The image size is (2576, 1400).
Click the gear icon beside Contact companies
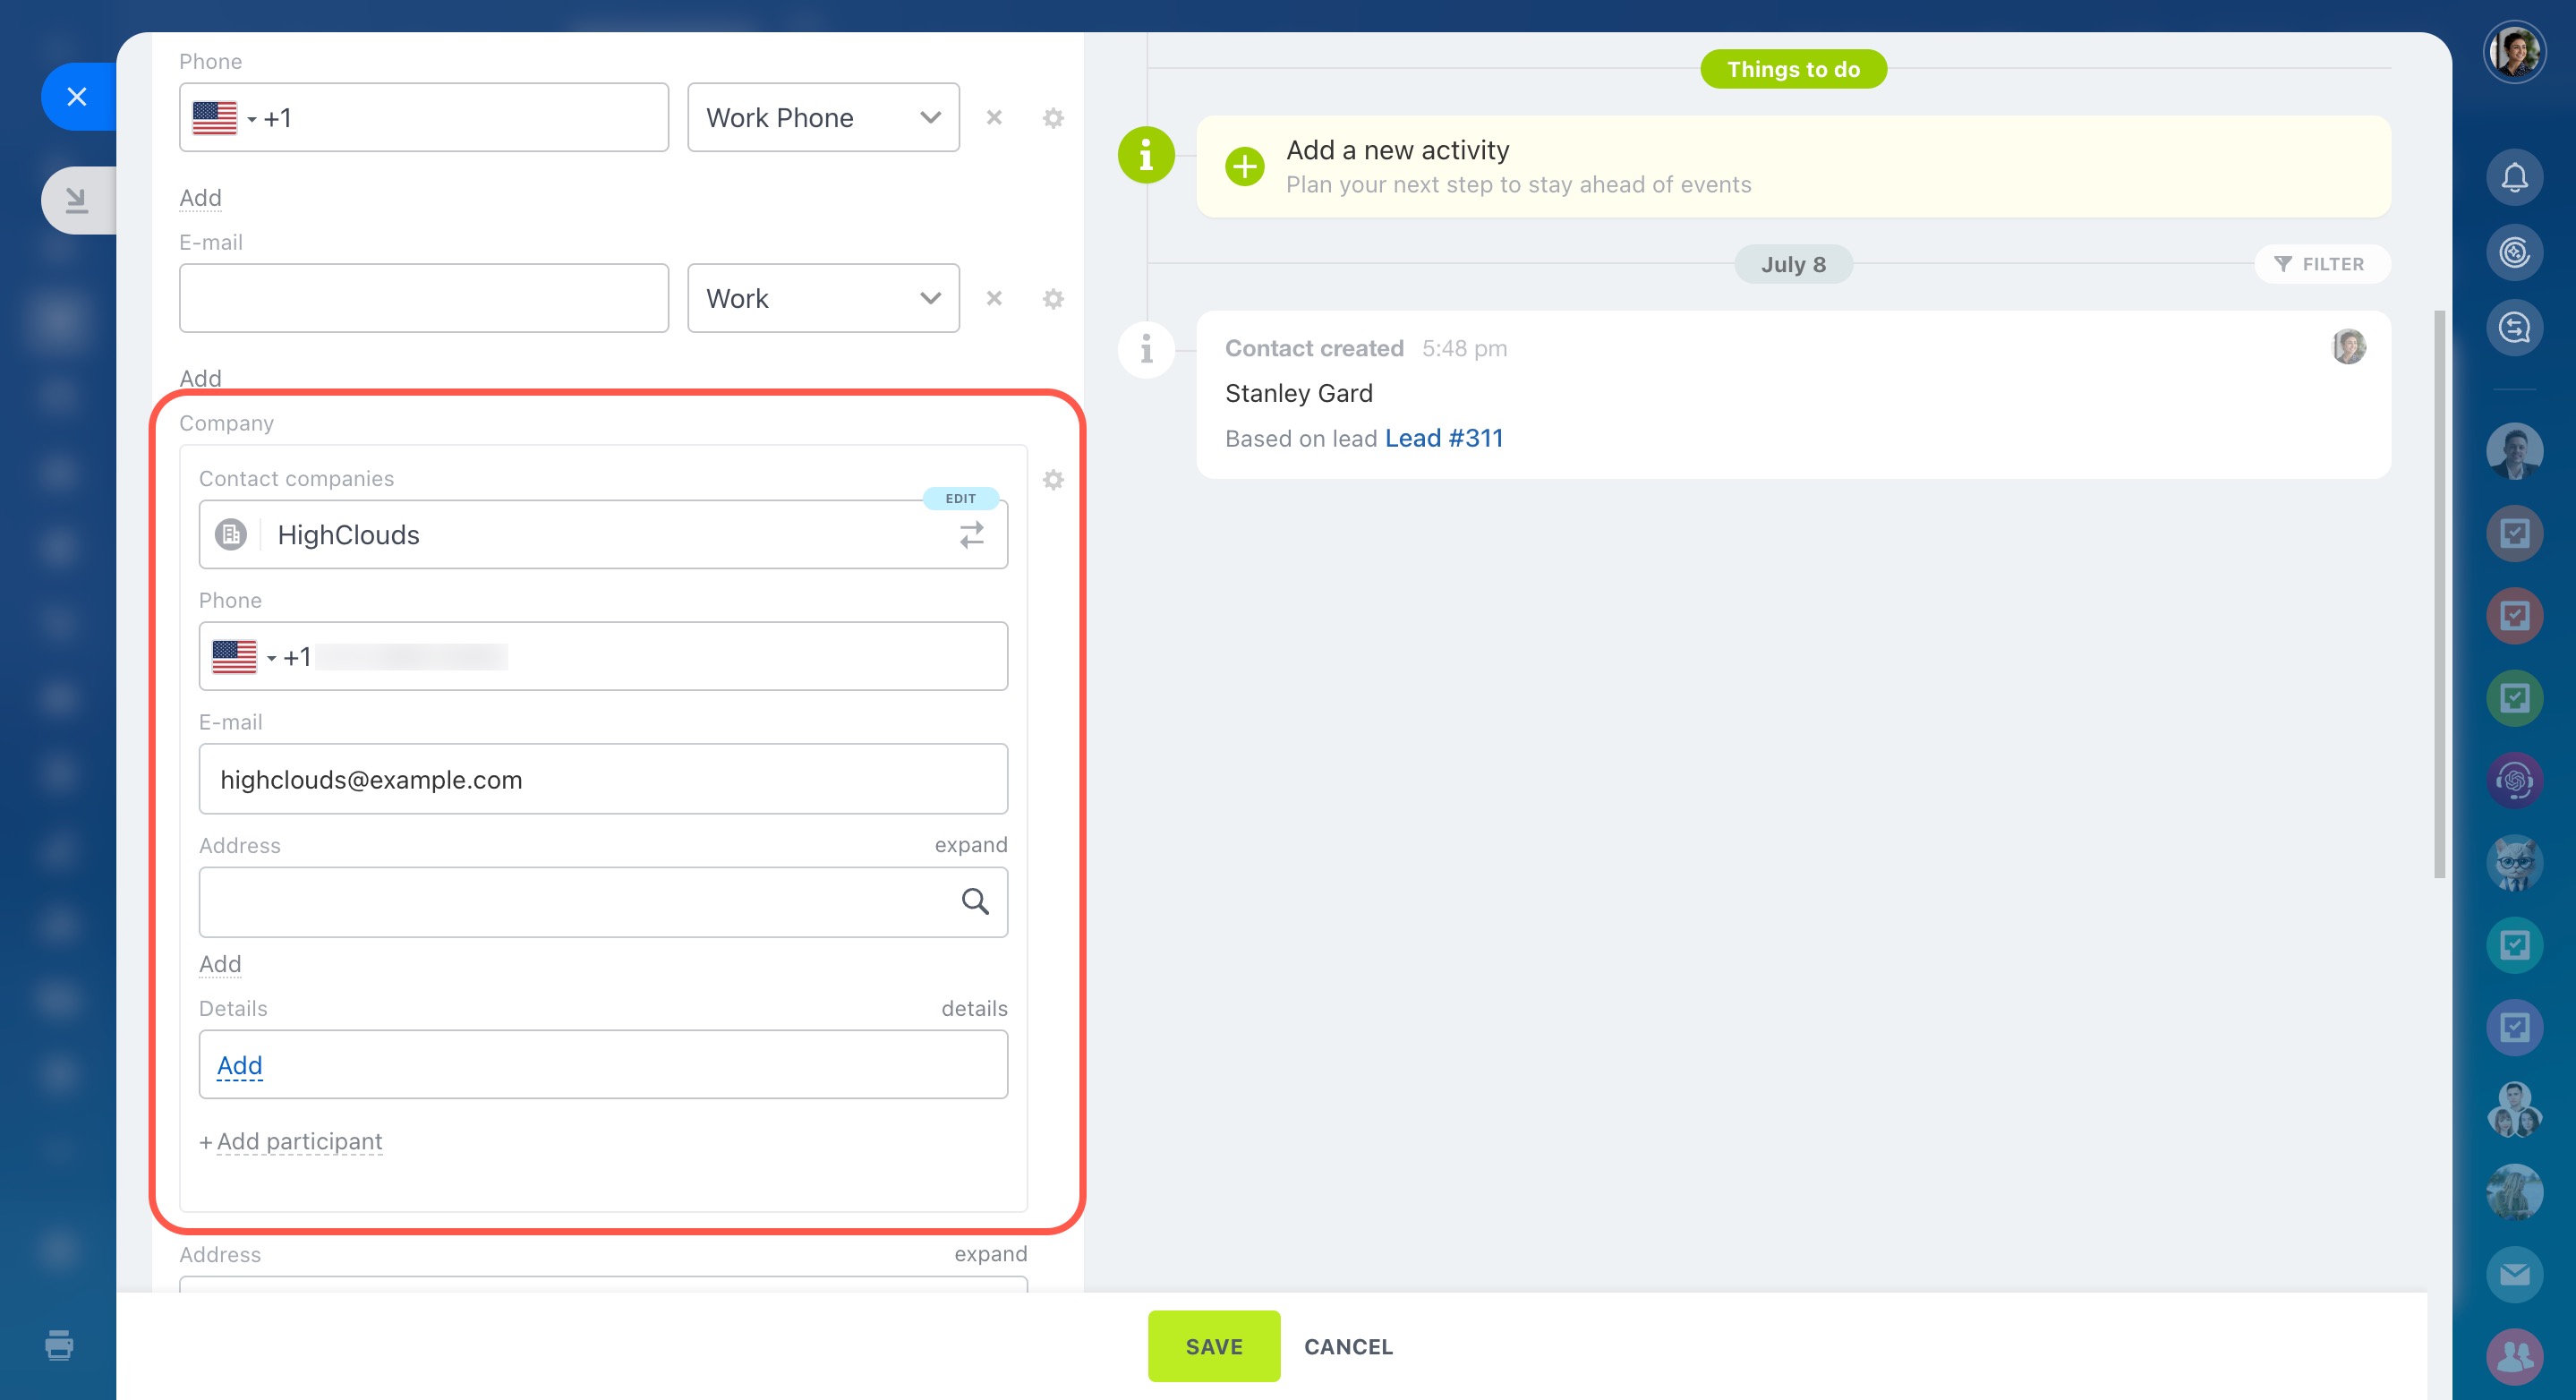[1052, 480]
